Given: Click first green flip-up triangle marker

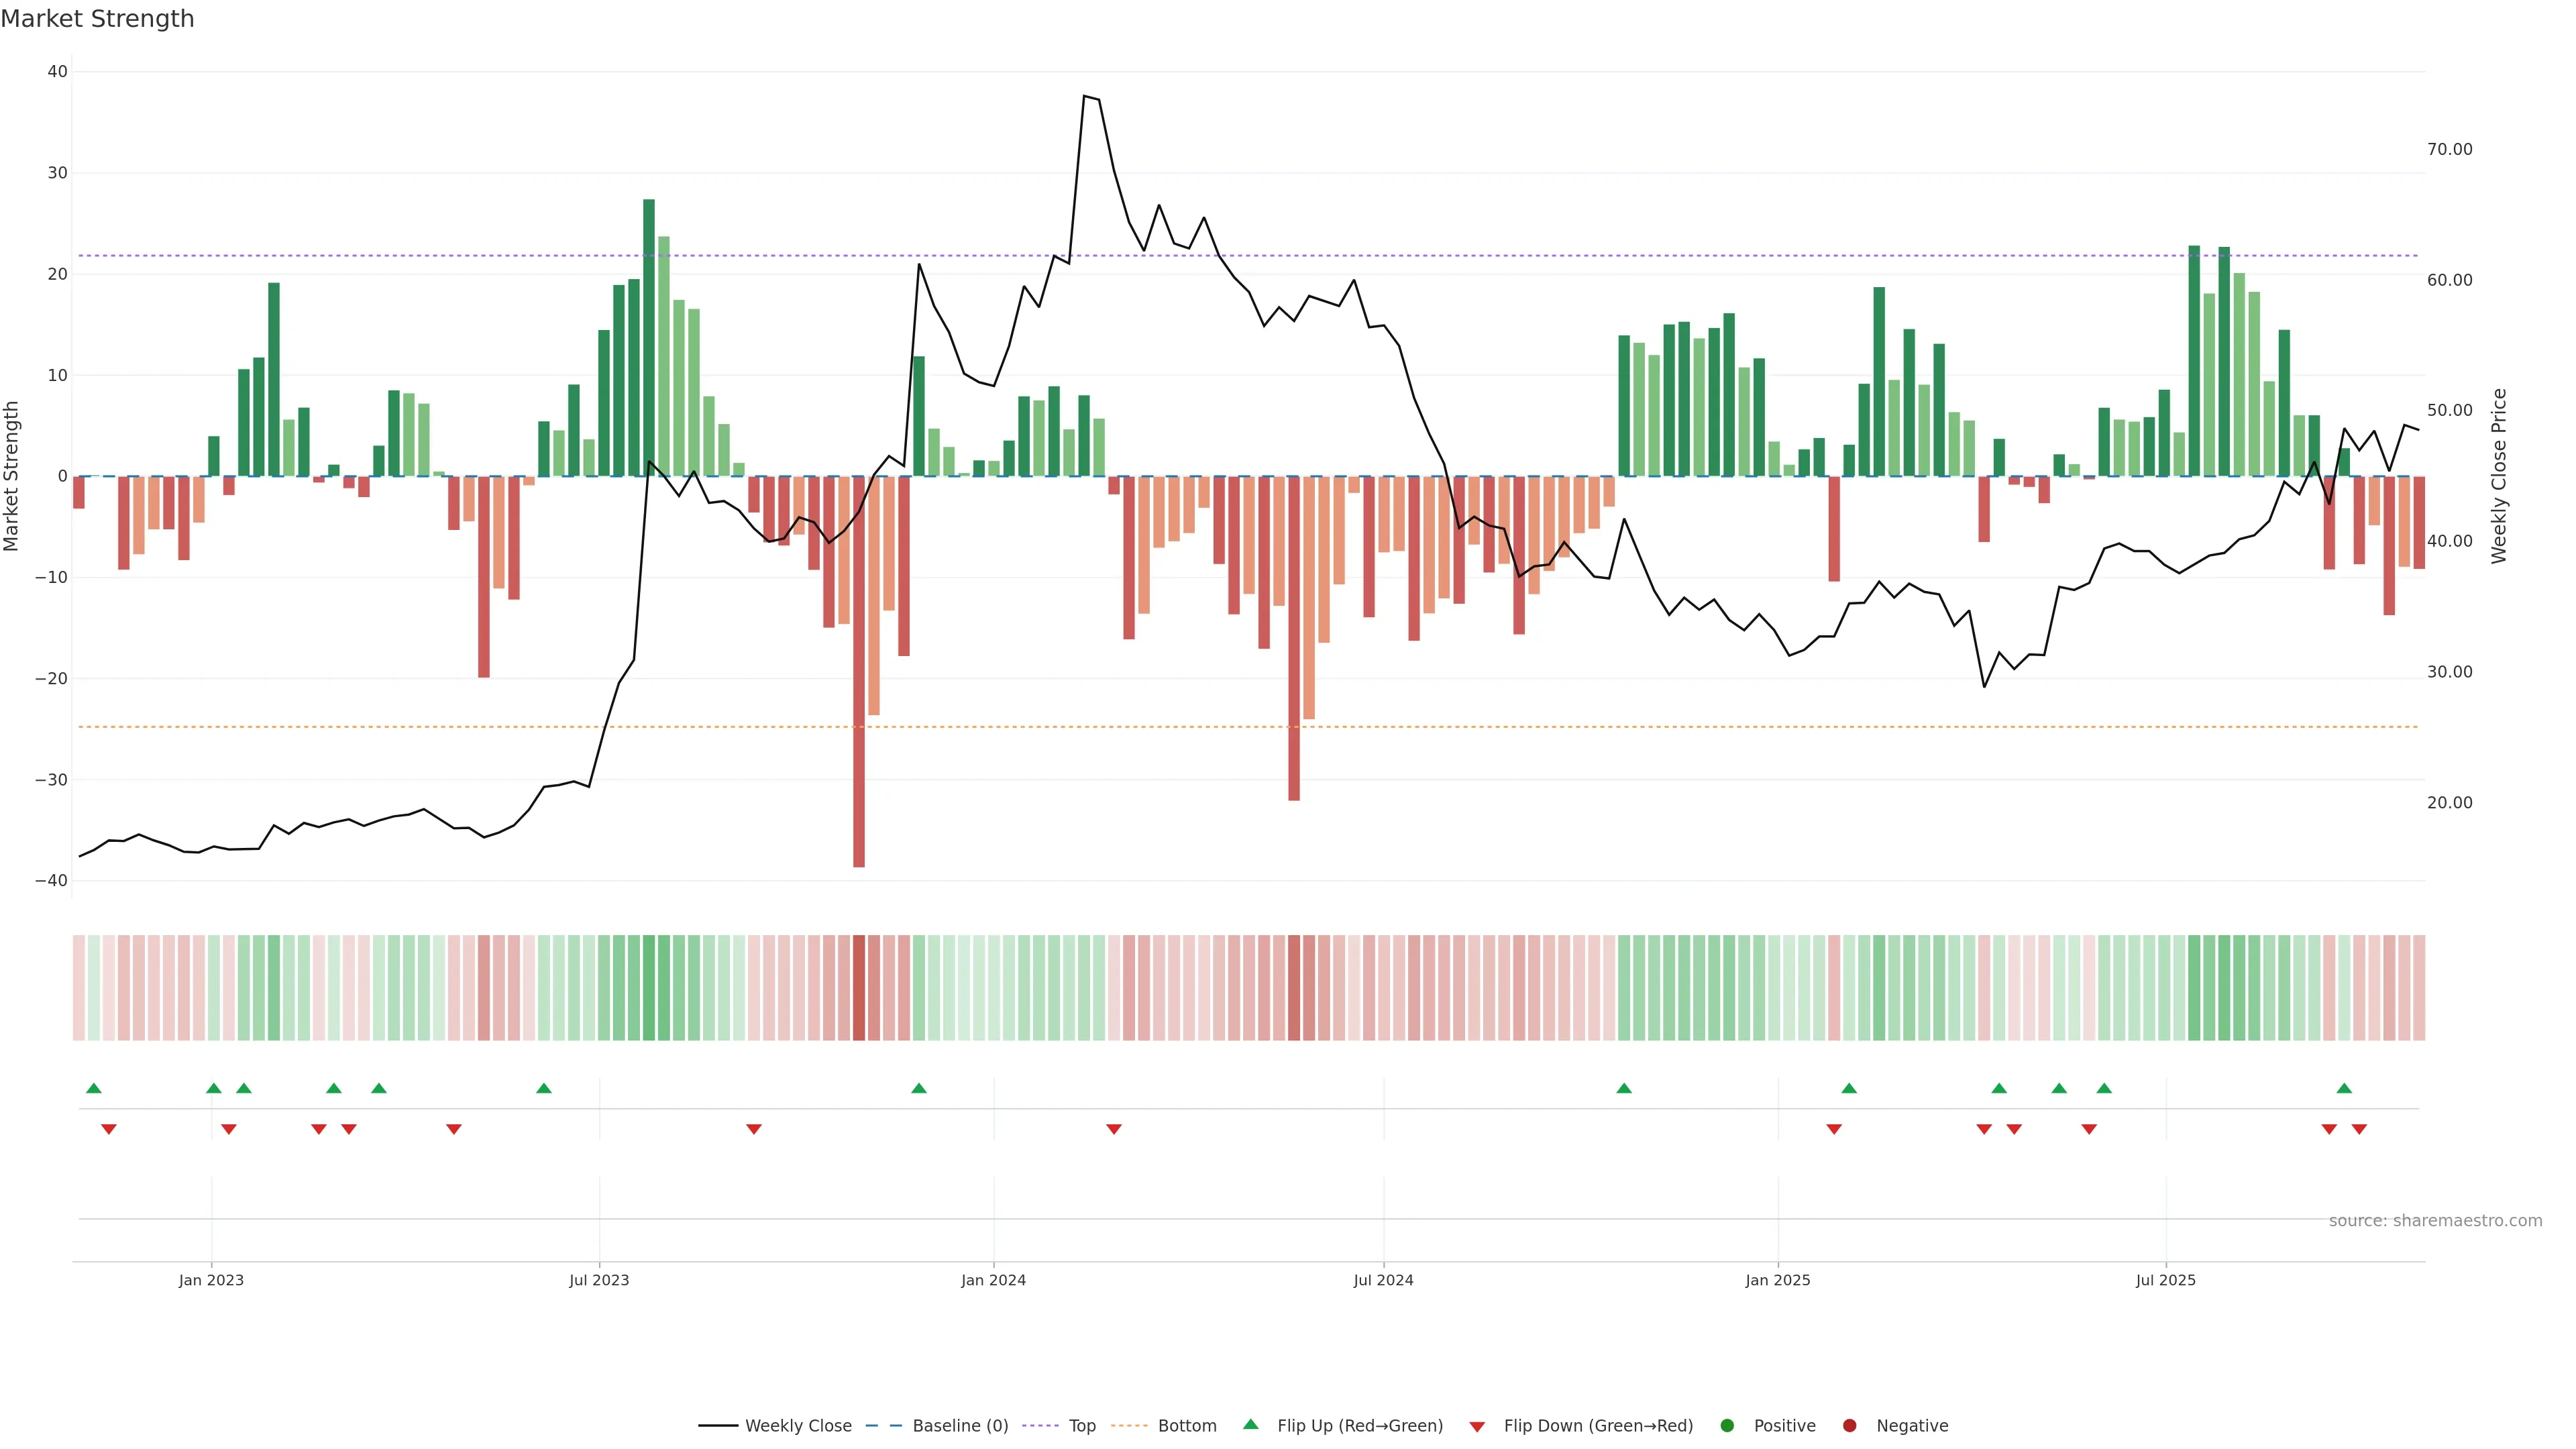Looking at the screenshot, I should 94,1088.
